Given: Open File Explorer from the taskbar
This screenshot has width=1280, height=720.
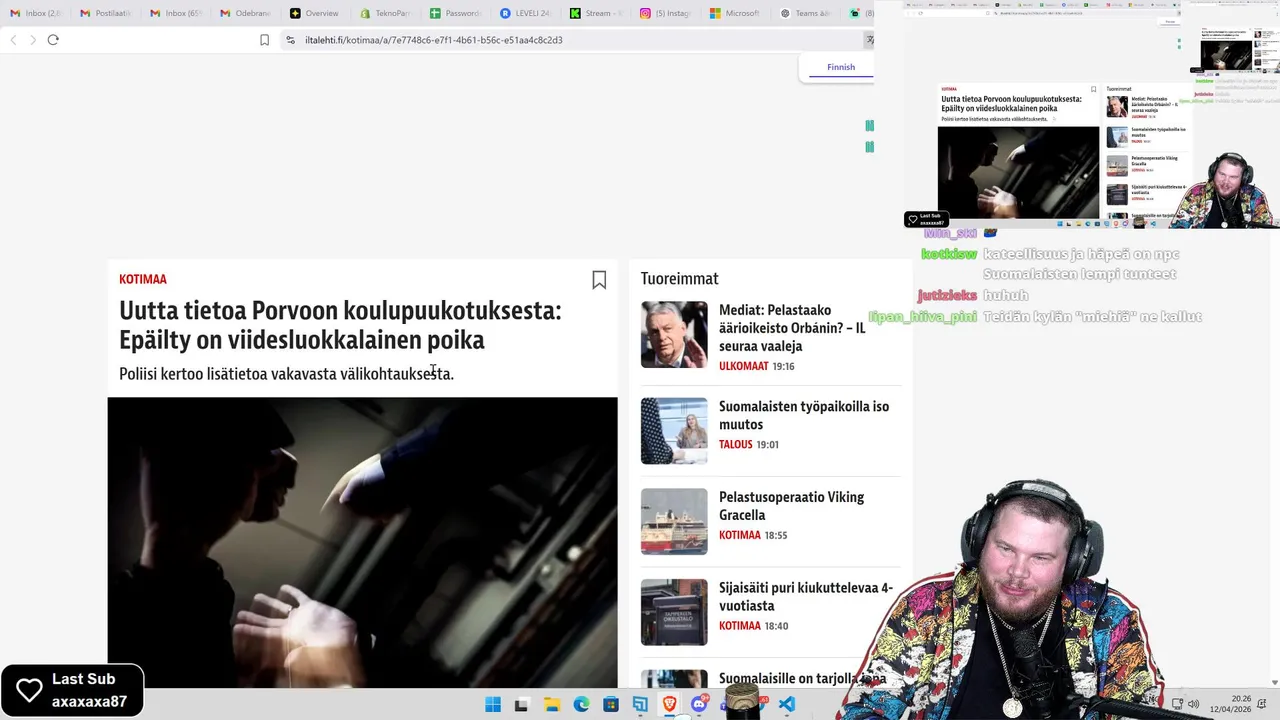Looking at the screenshot, I should click(551, 704).
